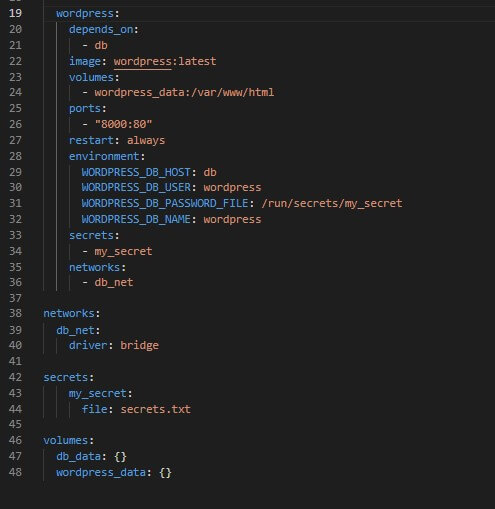The height and width of the screenshot is (509, 495).
Task: Click the 'wordpress:' service key on line 19
Action: pos(88,13)
